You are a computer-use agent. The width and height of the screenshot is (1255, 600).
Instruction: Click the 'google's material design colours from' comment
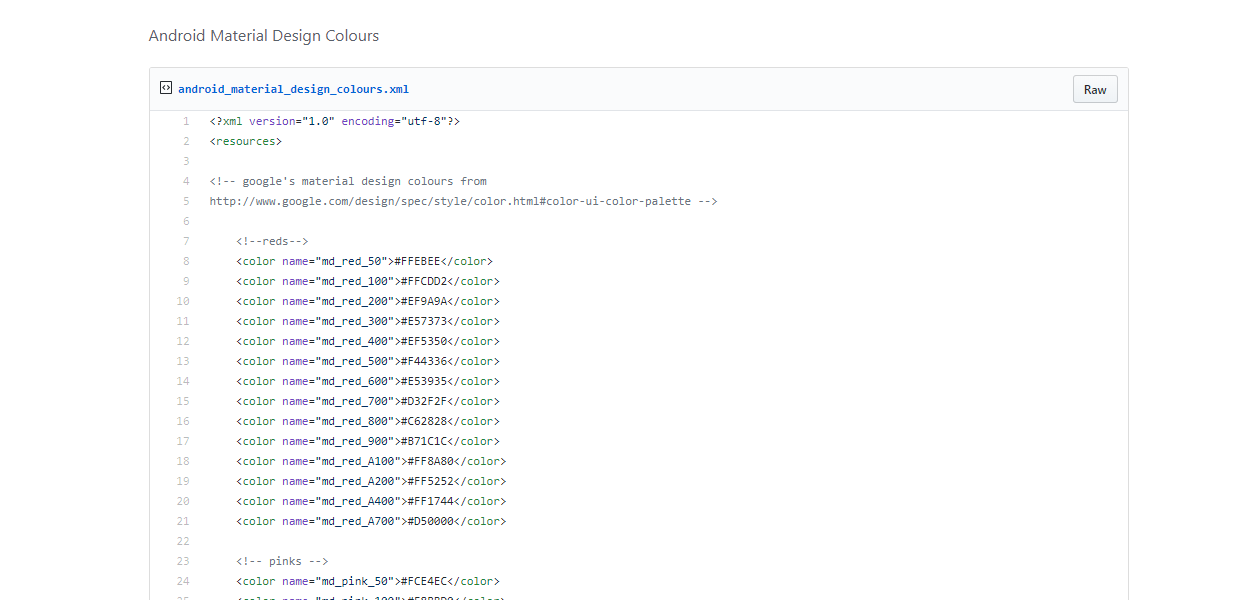point(348,181)
